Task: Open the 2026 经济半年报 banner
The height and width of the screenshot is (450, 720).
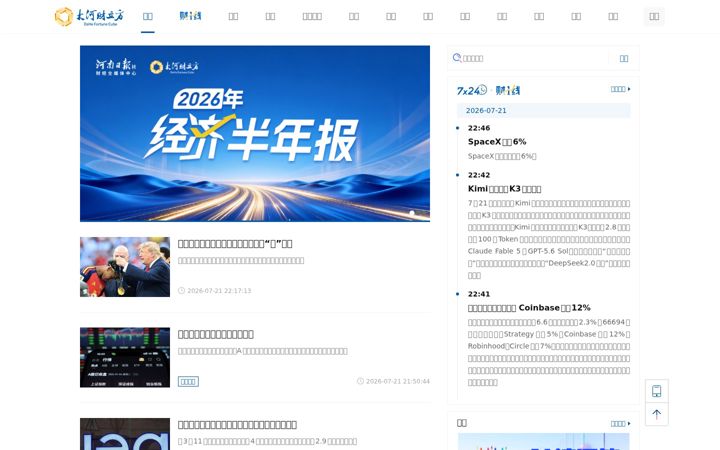Action: pyautogui.click(x=255, y=133)
